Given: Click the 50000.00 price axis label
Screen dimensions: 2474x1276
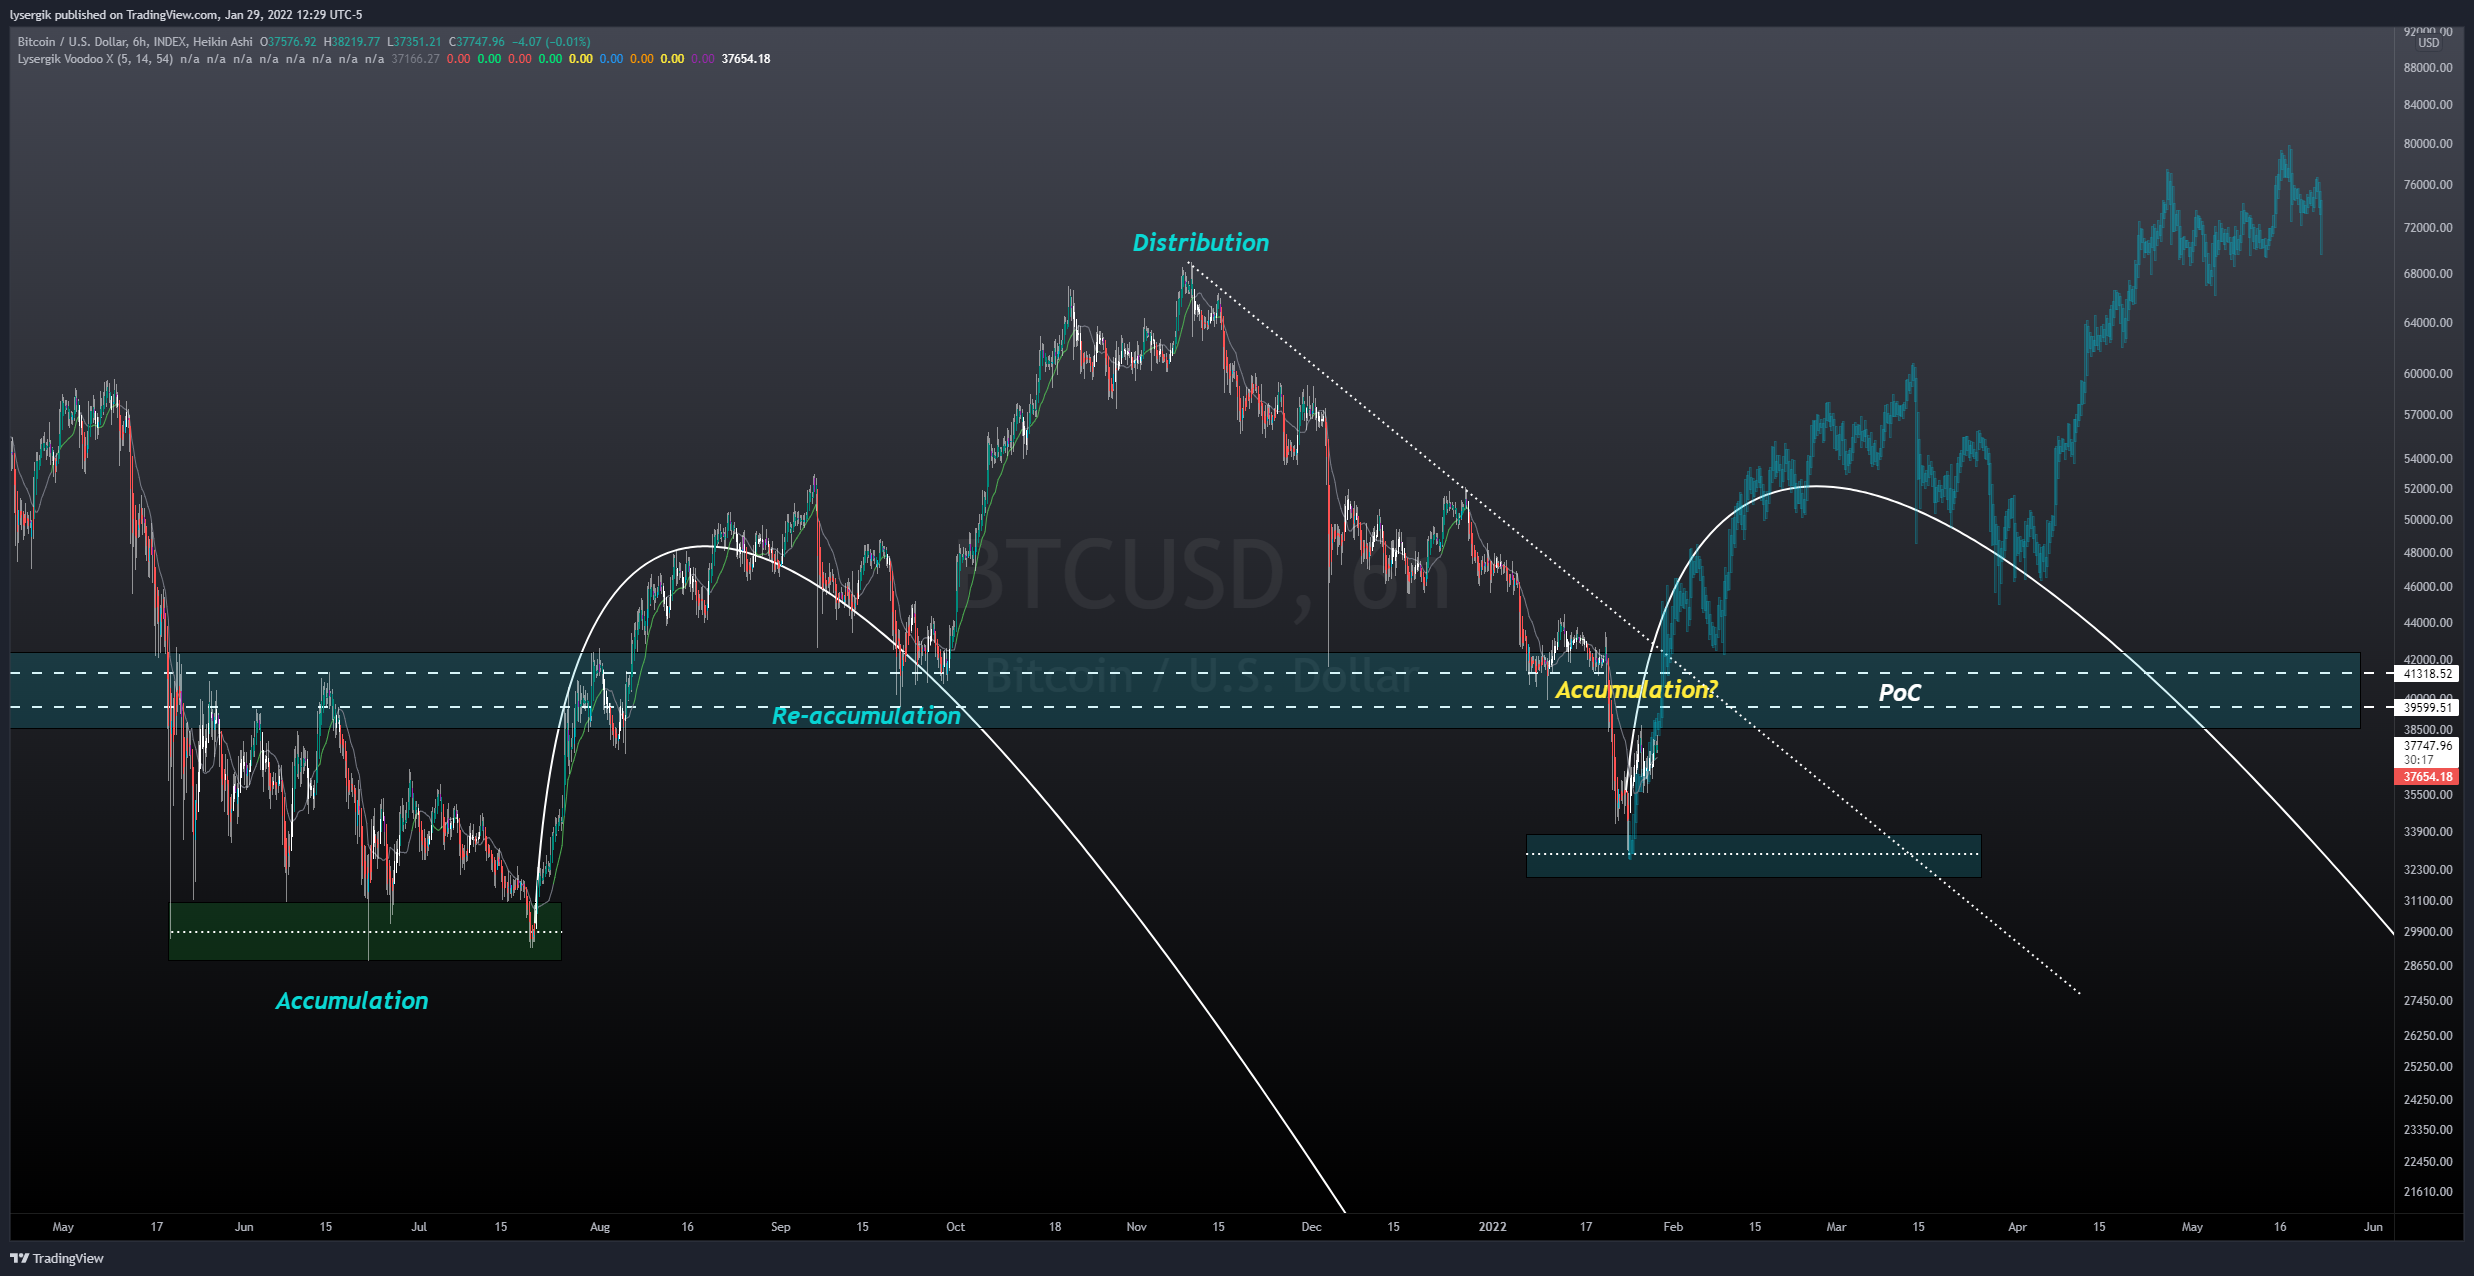Looking at the screenshot, I should point(2428,520).
